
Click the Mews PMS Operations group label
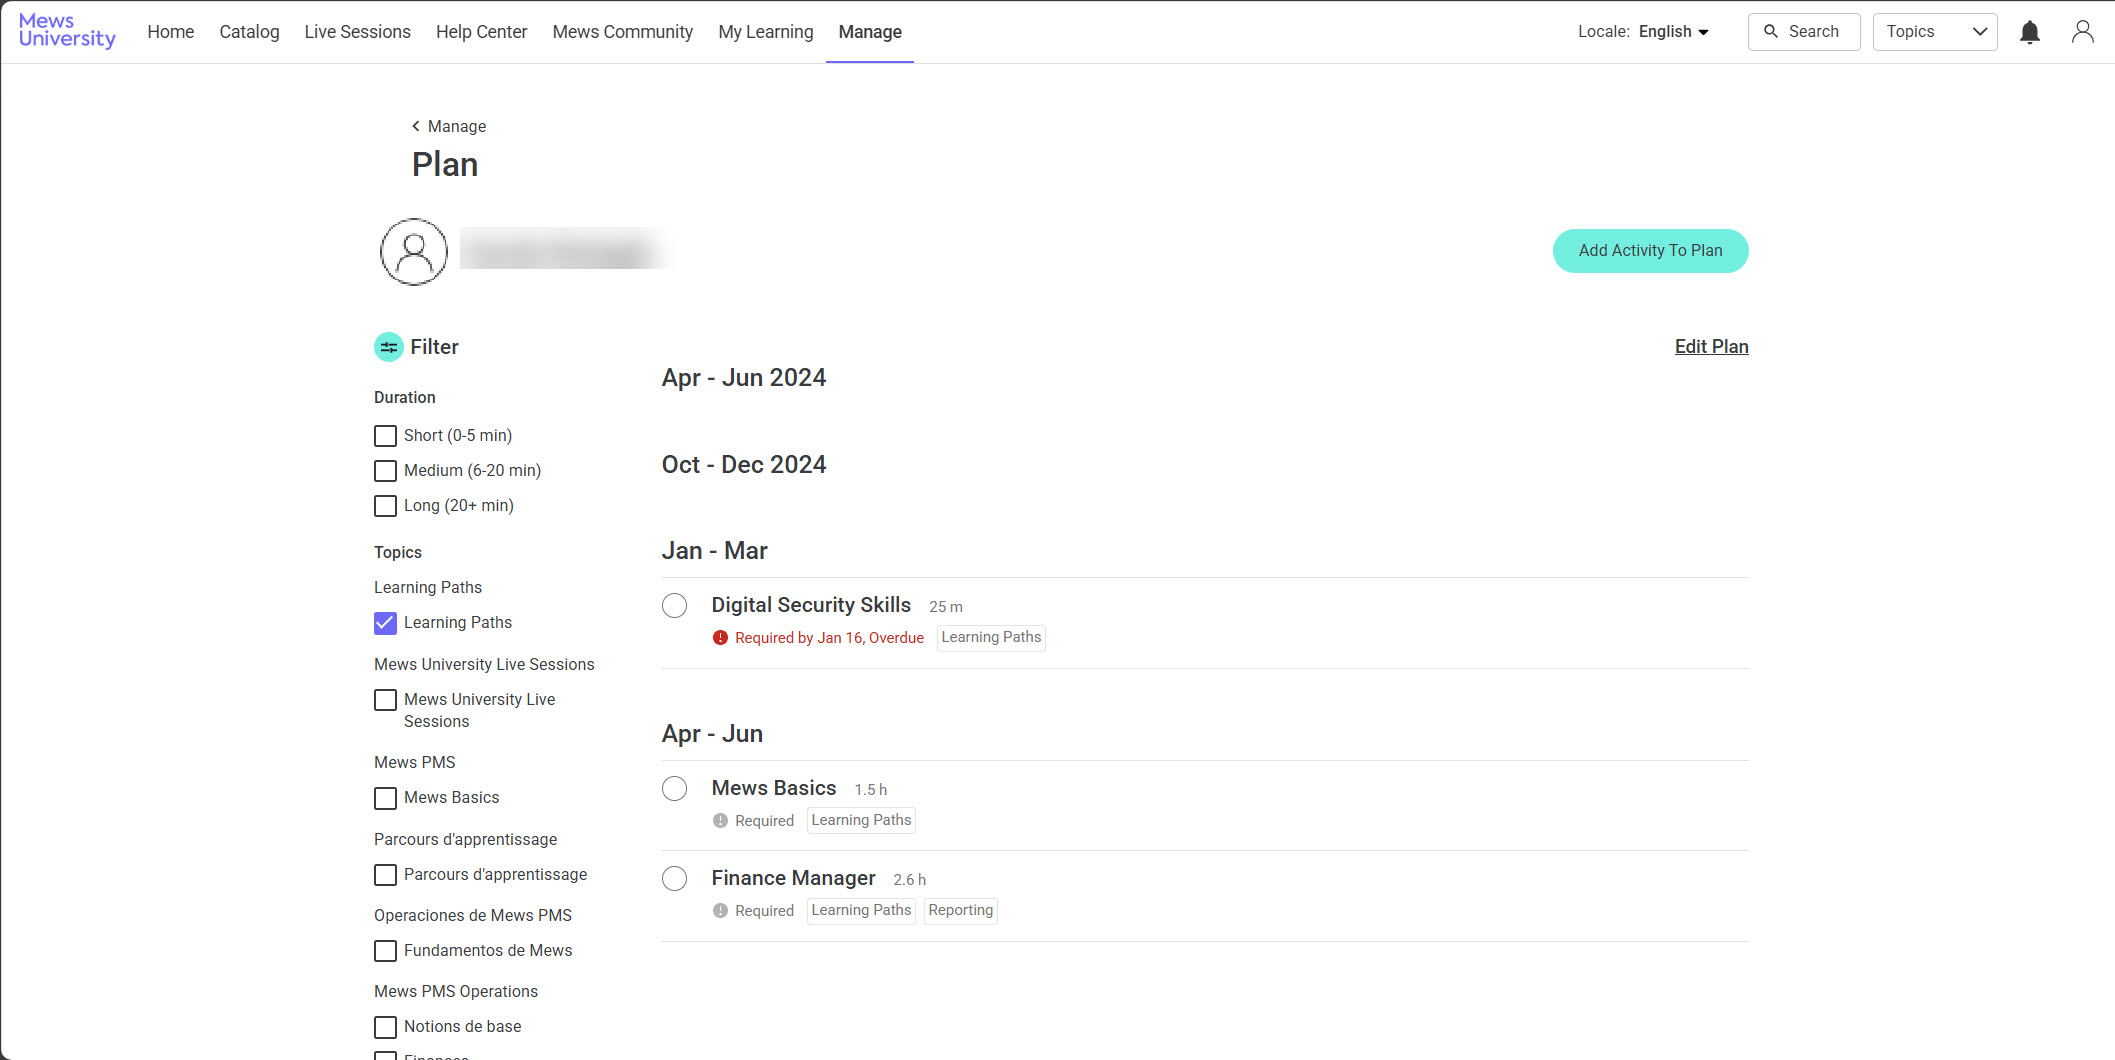click(x=456, y=992)
